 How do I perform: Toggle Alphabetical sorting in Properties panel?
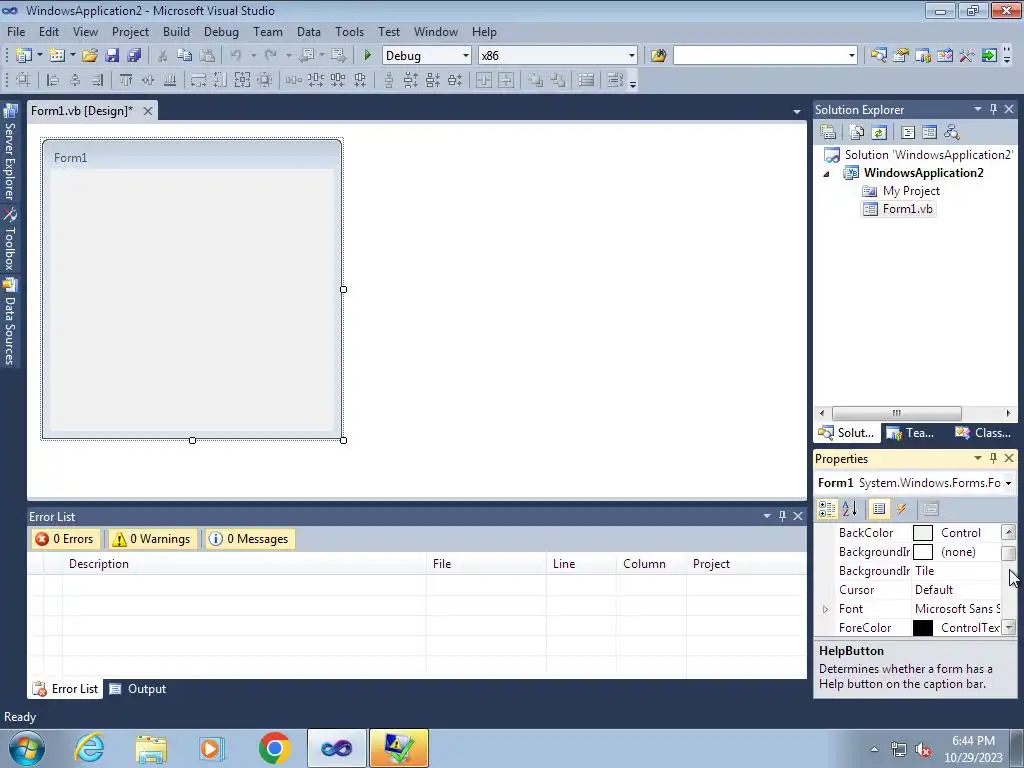pyautogui.click(x=850, y=509)
